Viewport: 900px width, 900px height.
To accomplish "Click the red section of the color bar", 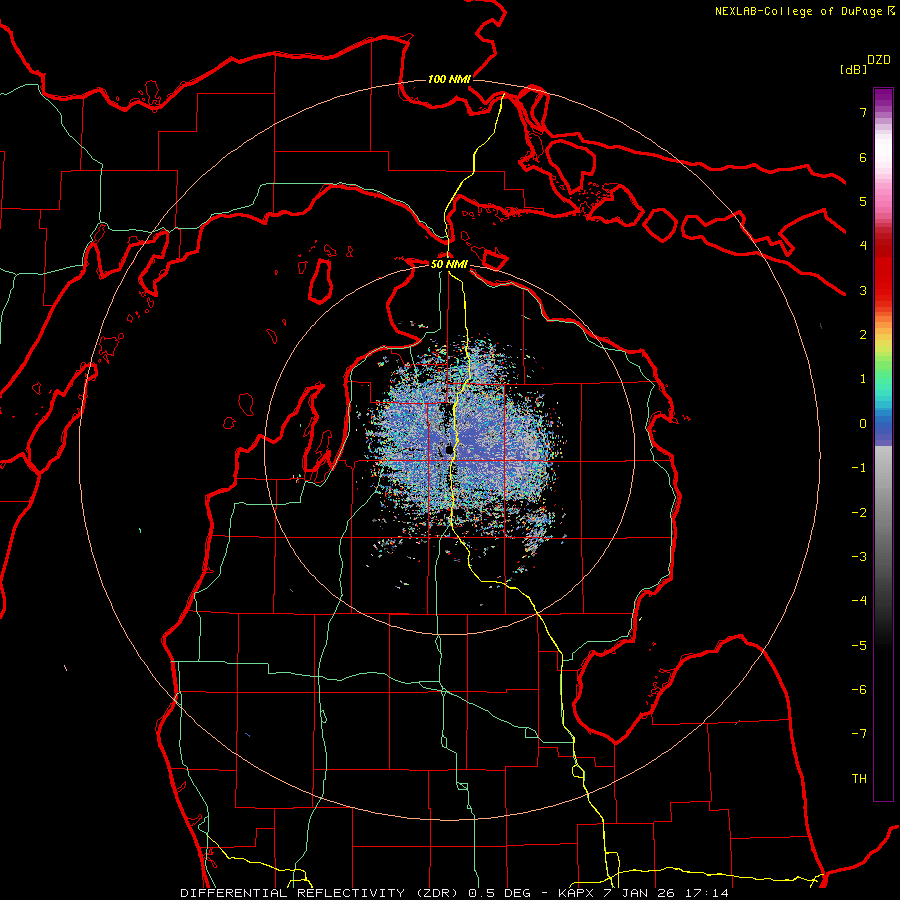I will [883, 270].
